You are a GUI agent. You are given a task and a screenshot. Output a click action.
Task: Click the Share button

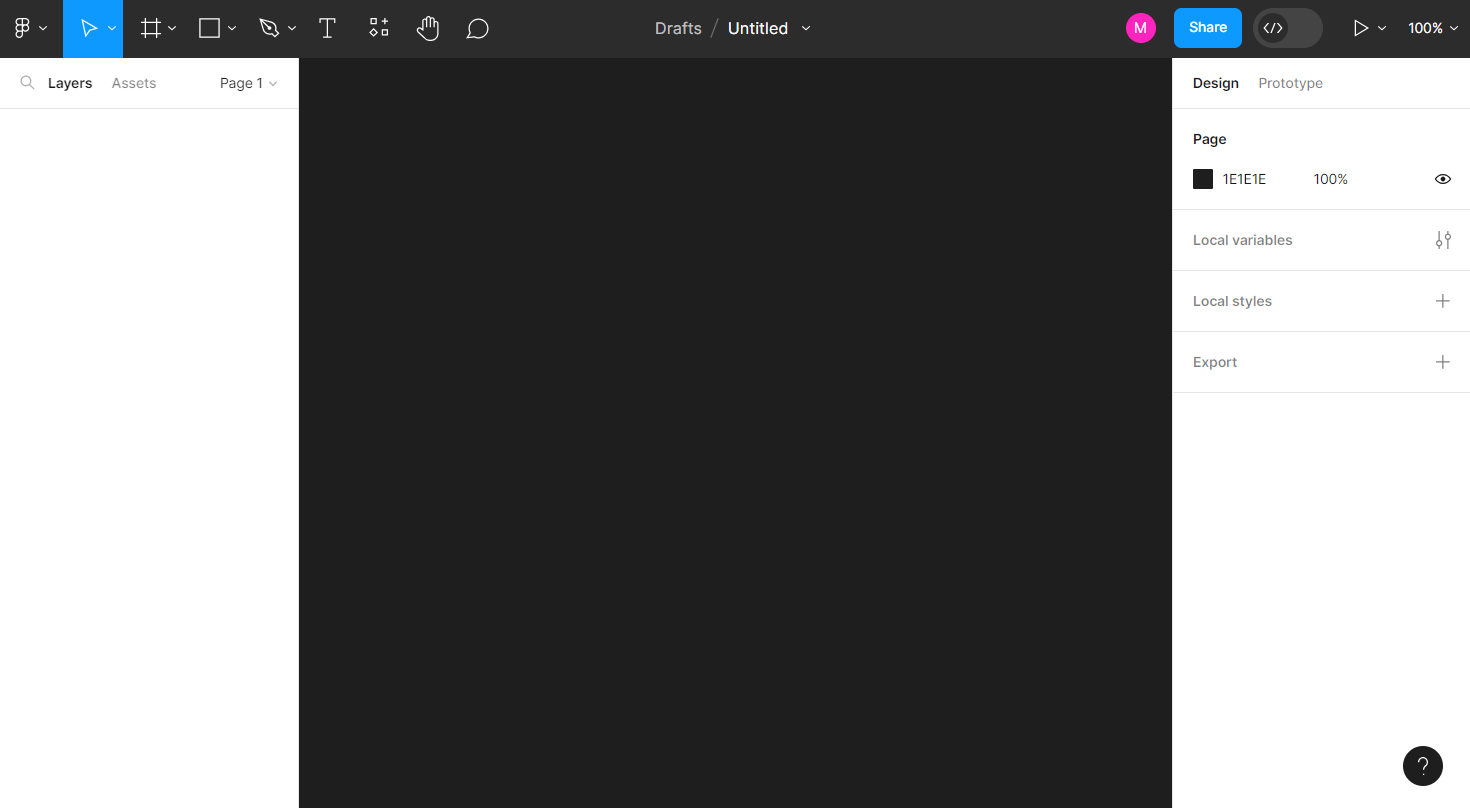click(x=1207, y=28)
